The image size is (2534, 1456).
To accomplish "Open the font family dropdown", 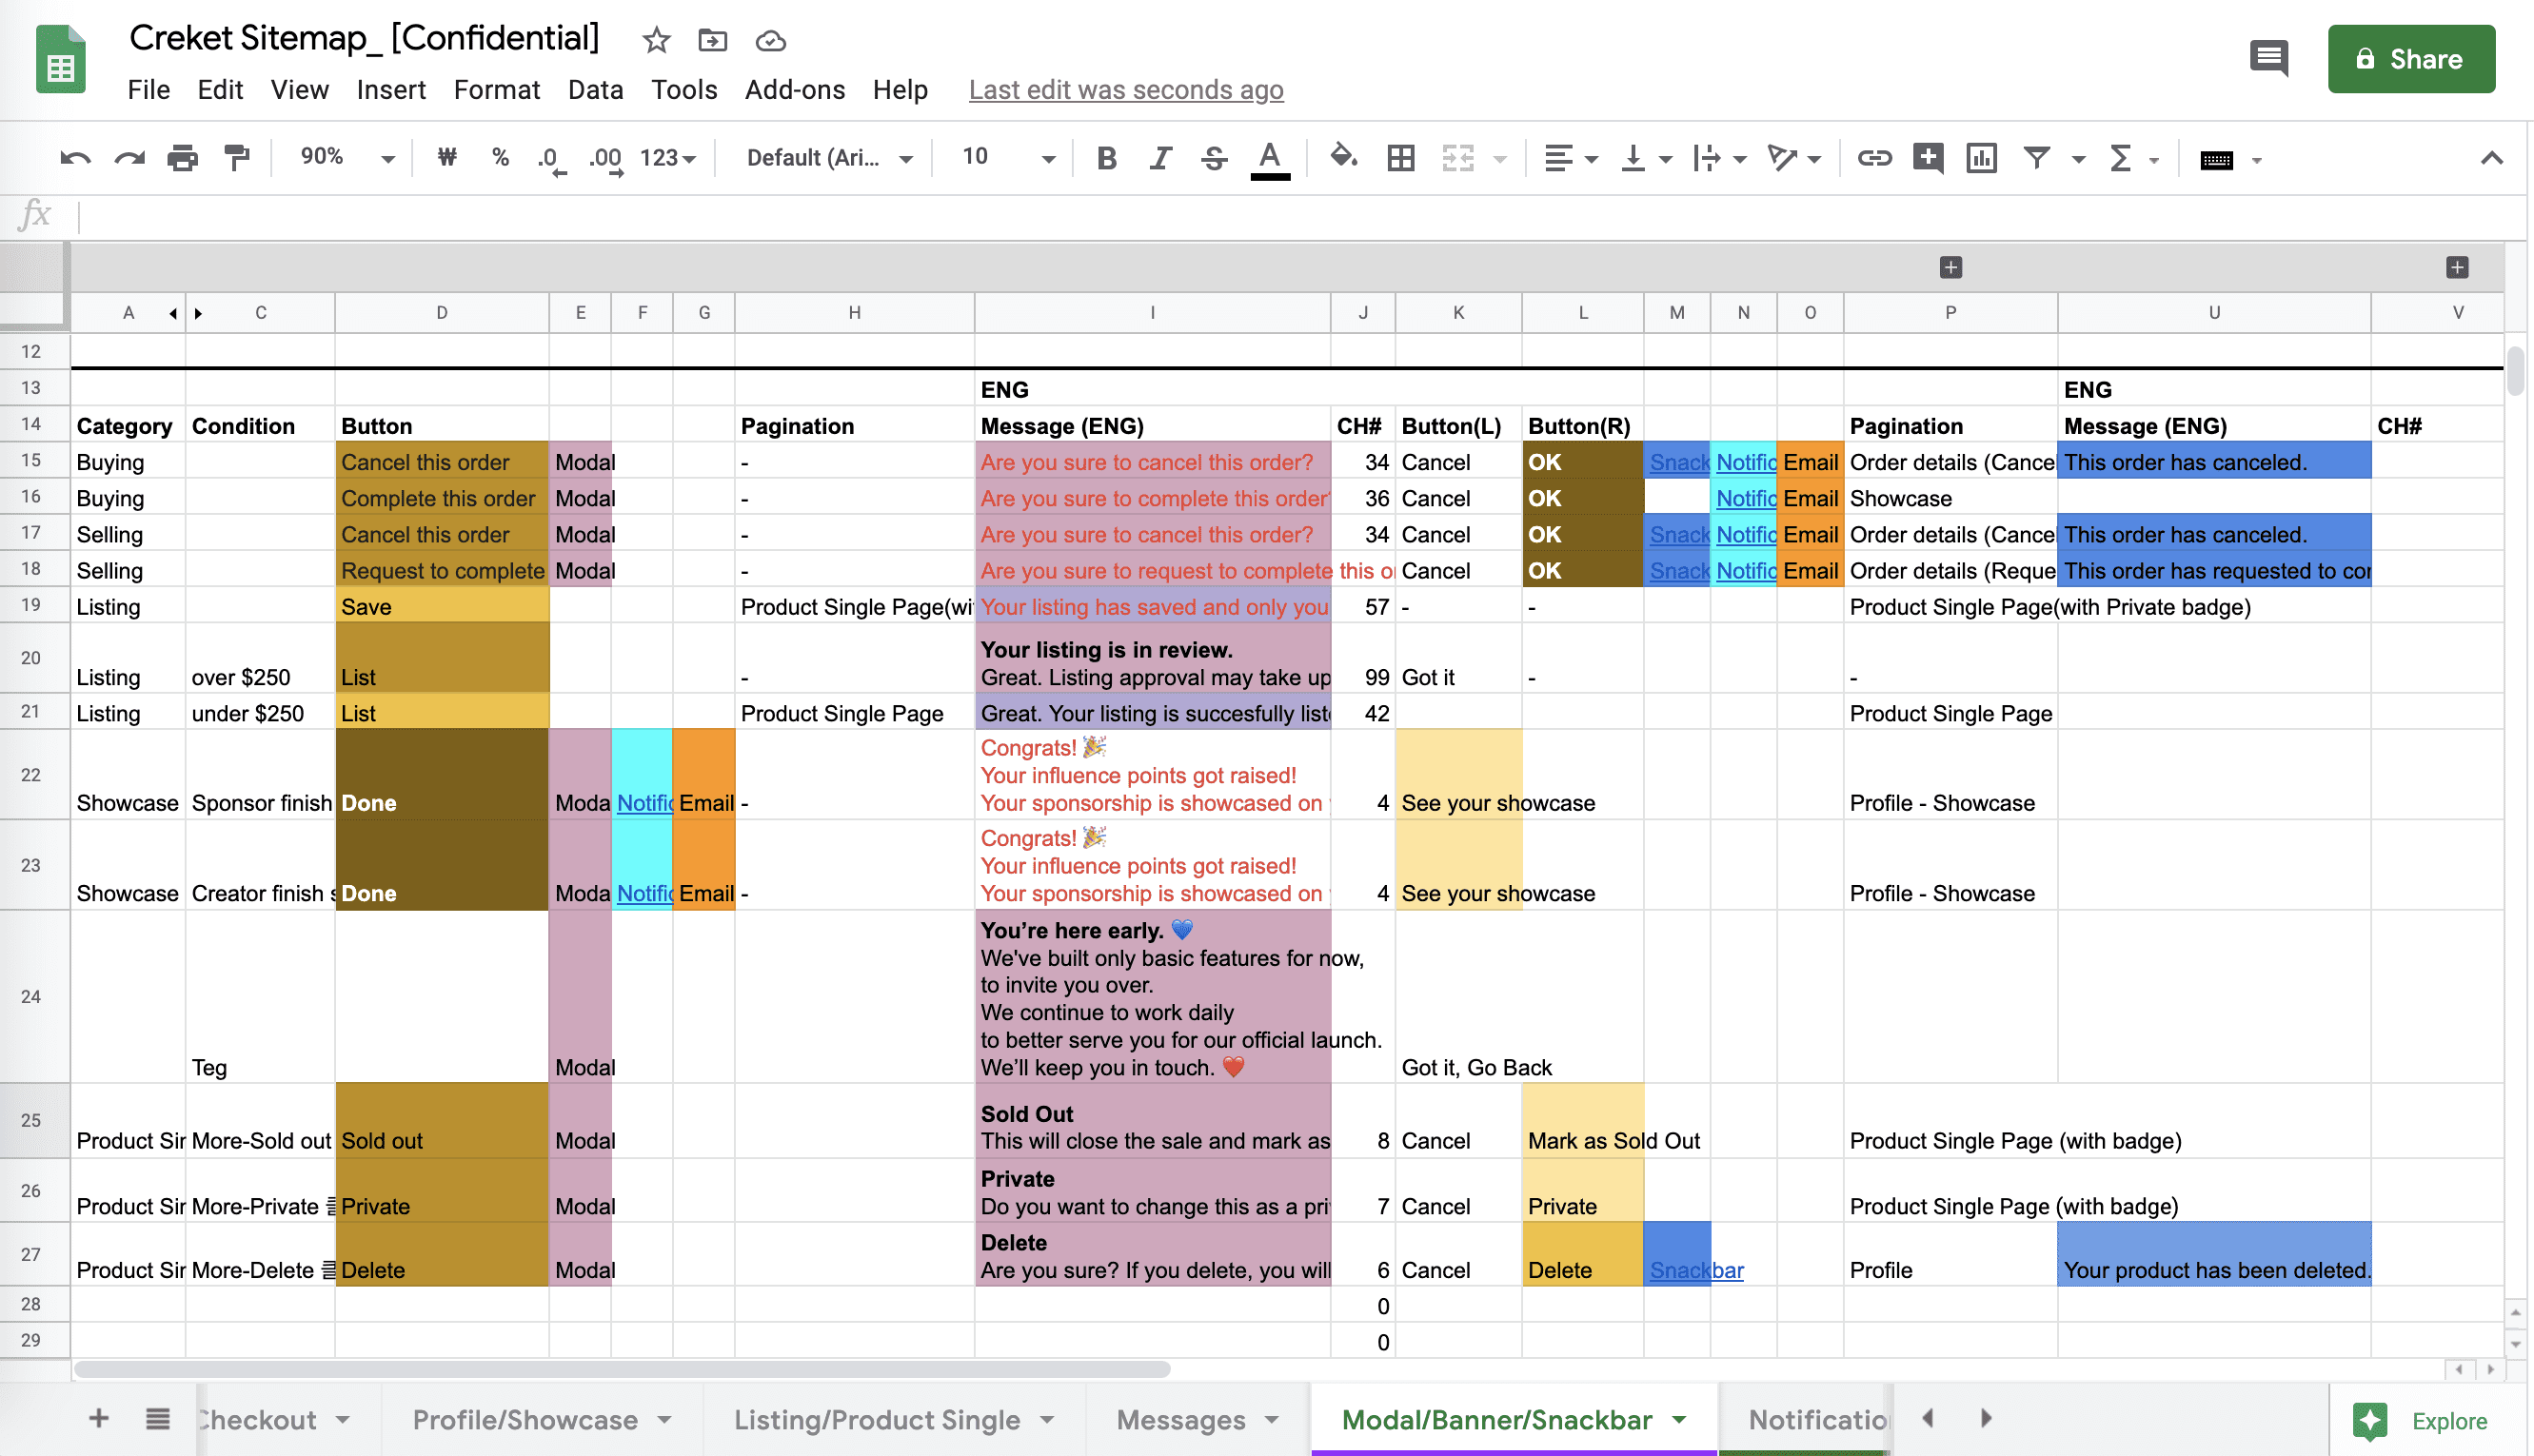I will coord(829,158).
